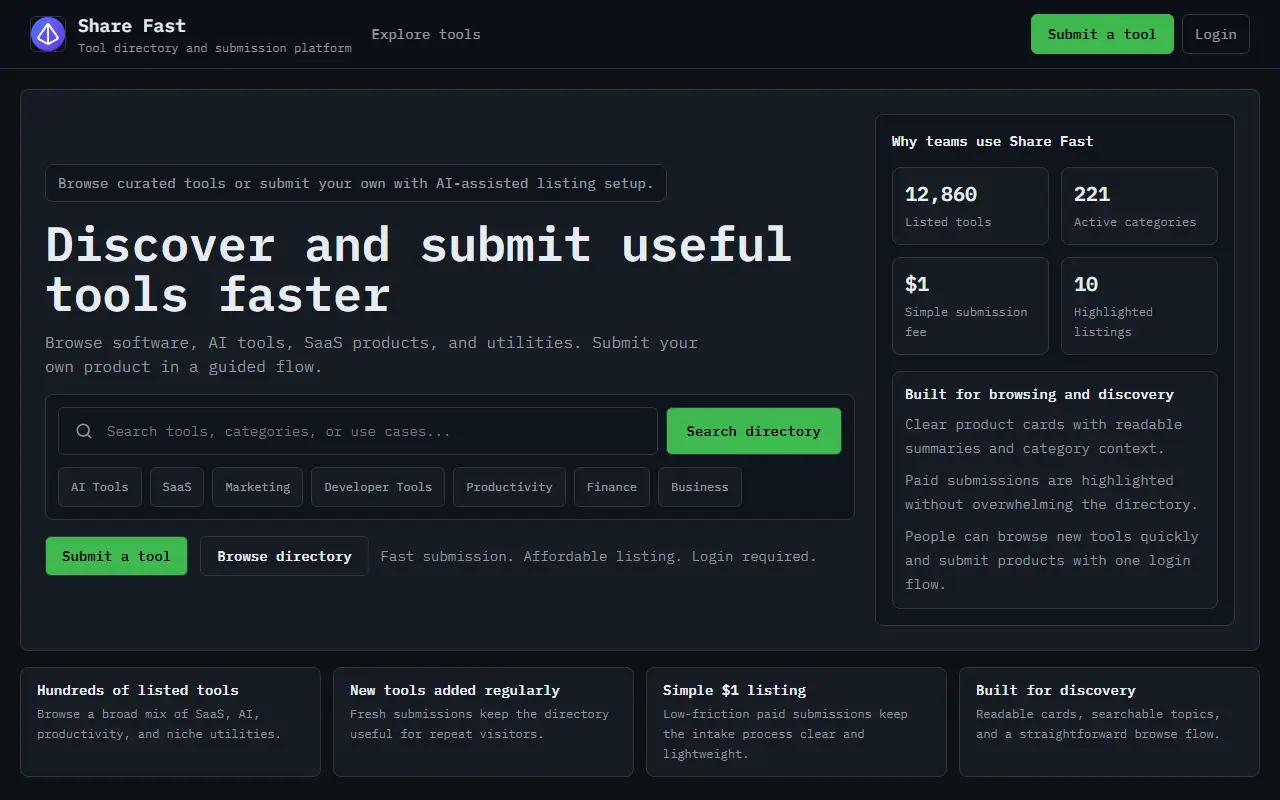1280x800 pixels.
Task: Click the magnifier icon in search bar
Action: pos(84,431)
